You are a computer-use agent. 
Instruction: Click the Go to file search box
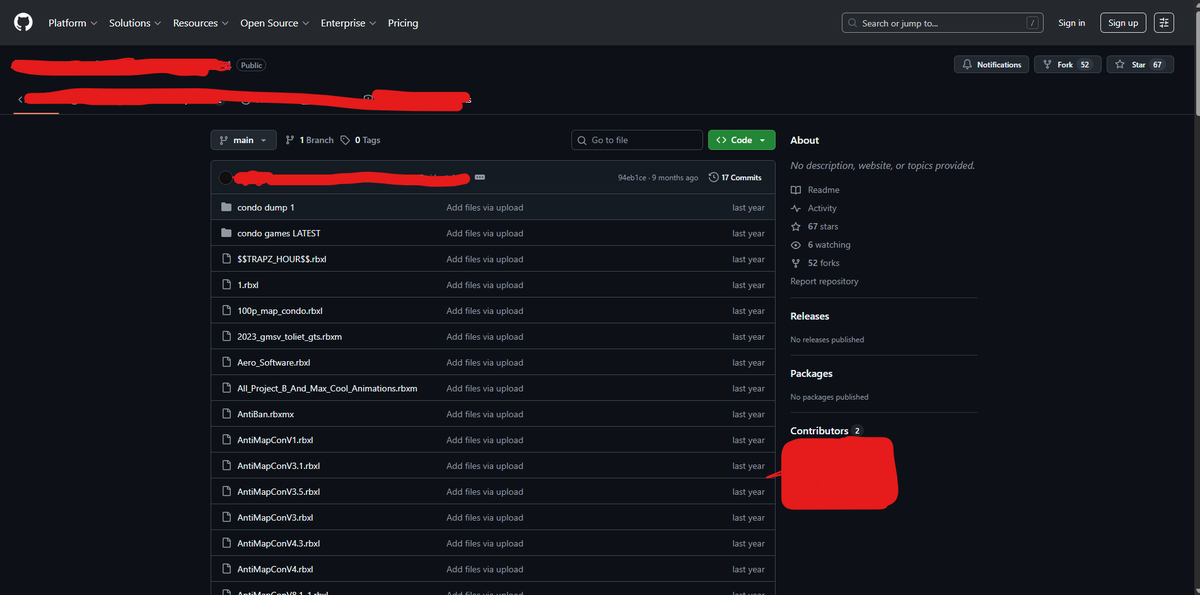pos(637,140)
